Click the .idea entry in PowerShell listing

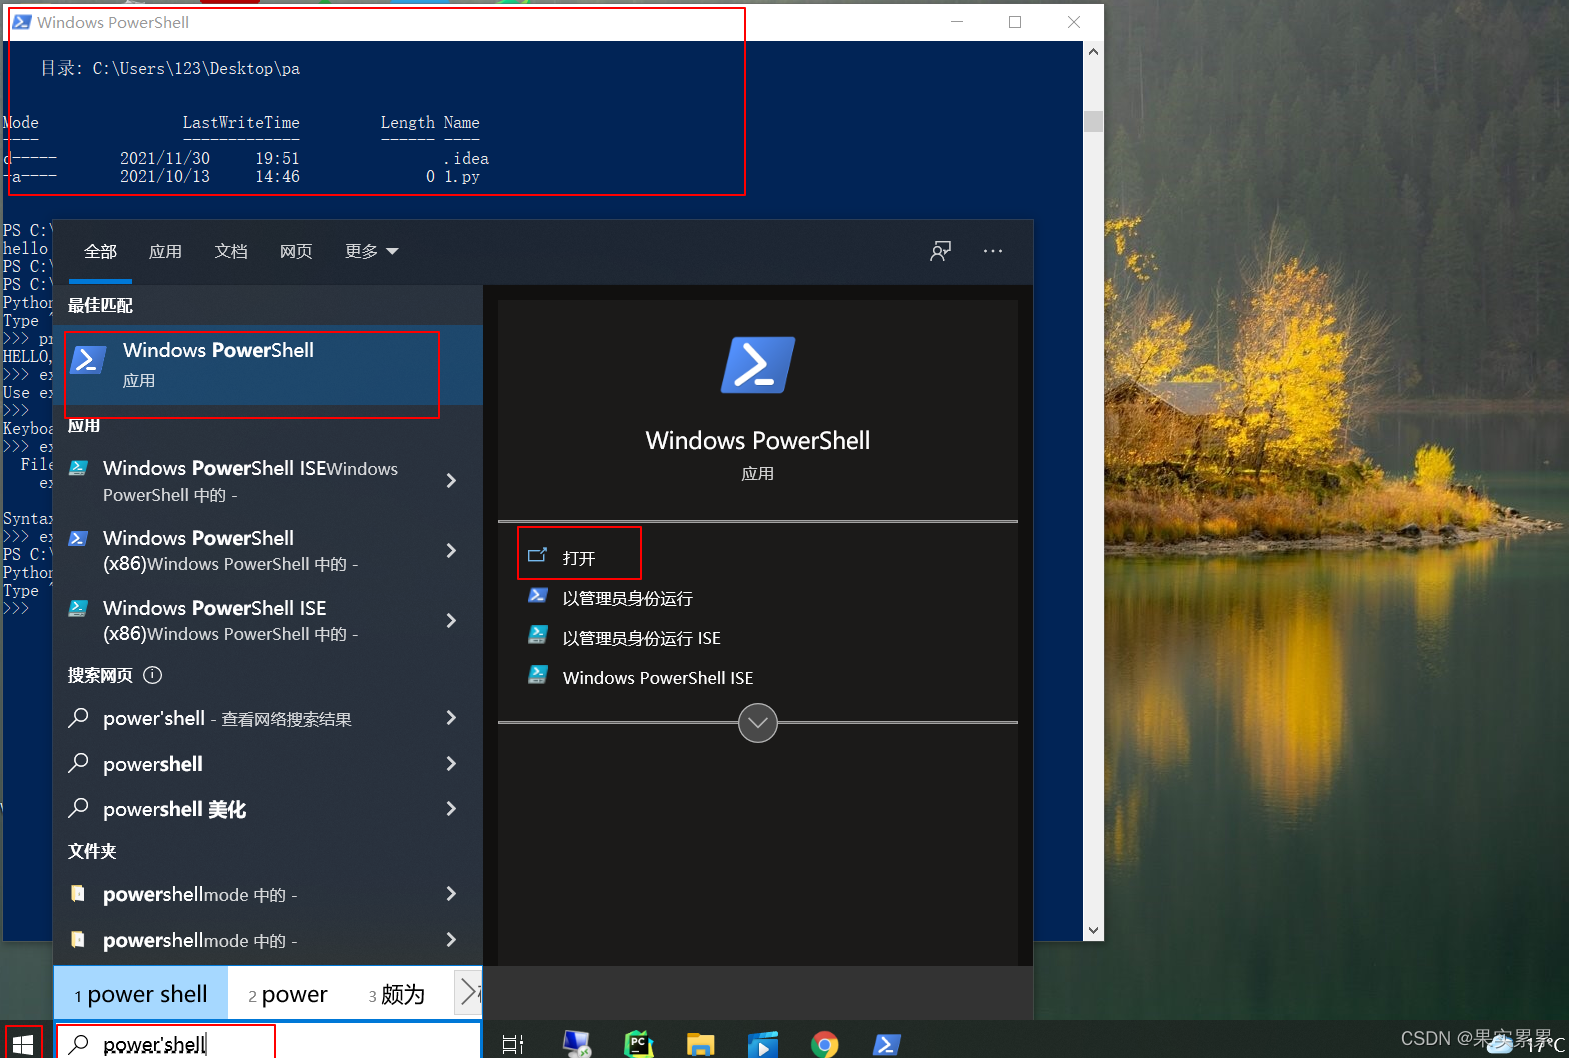pyautogui.click(x=466, y=158)
